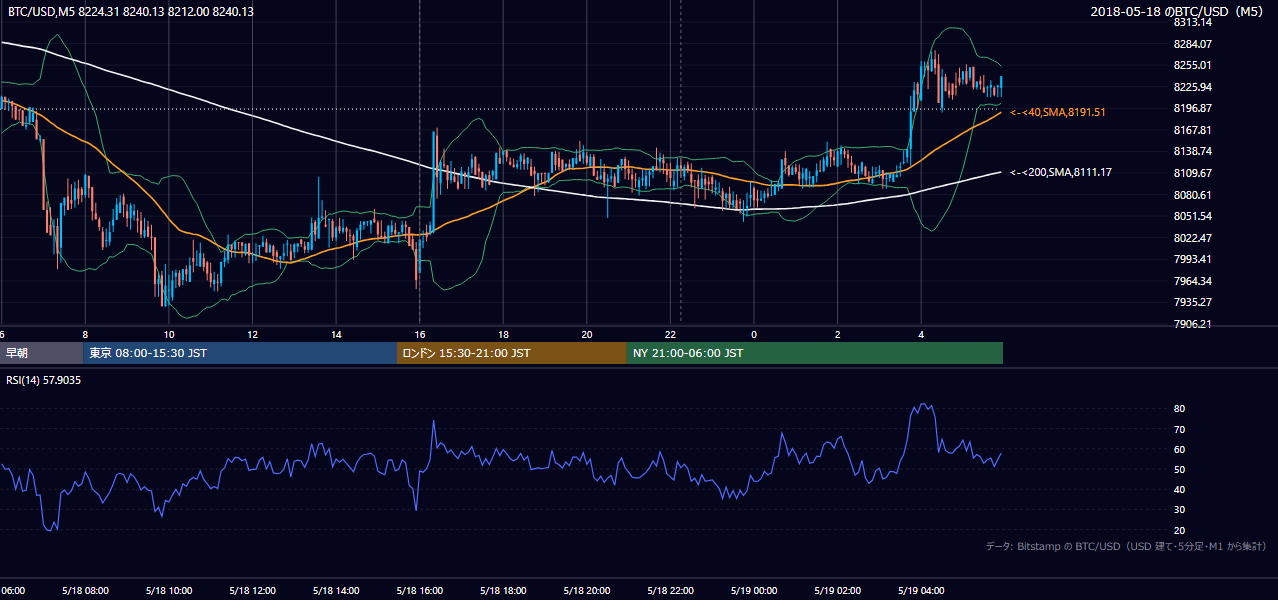Select the 200 SMA 8111.17 label
This screenshot has width=1278, height=600.
point(1061,172)
